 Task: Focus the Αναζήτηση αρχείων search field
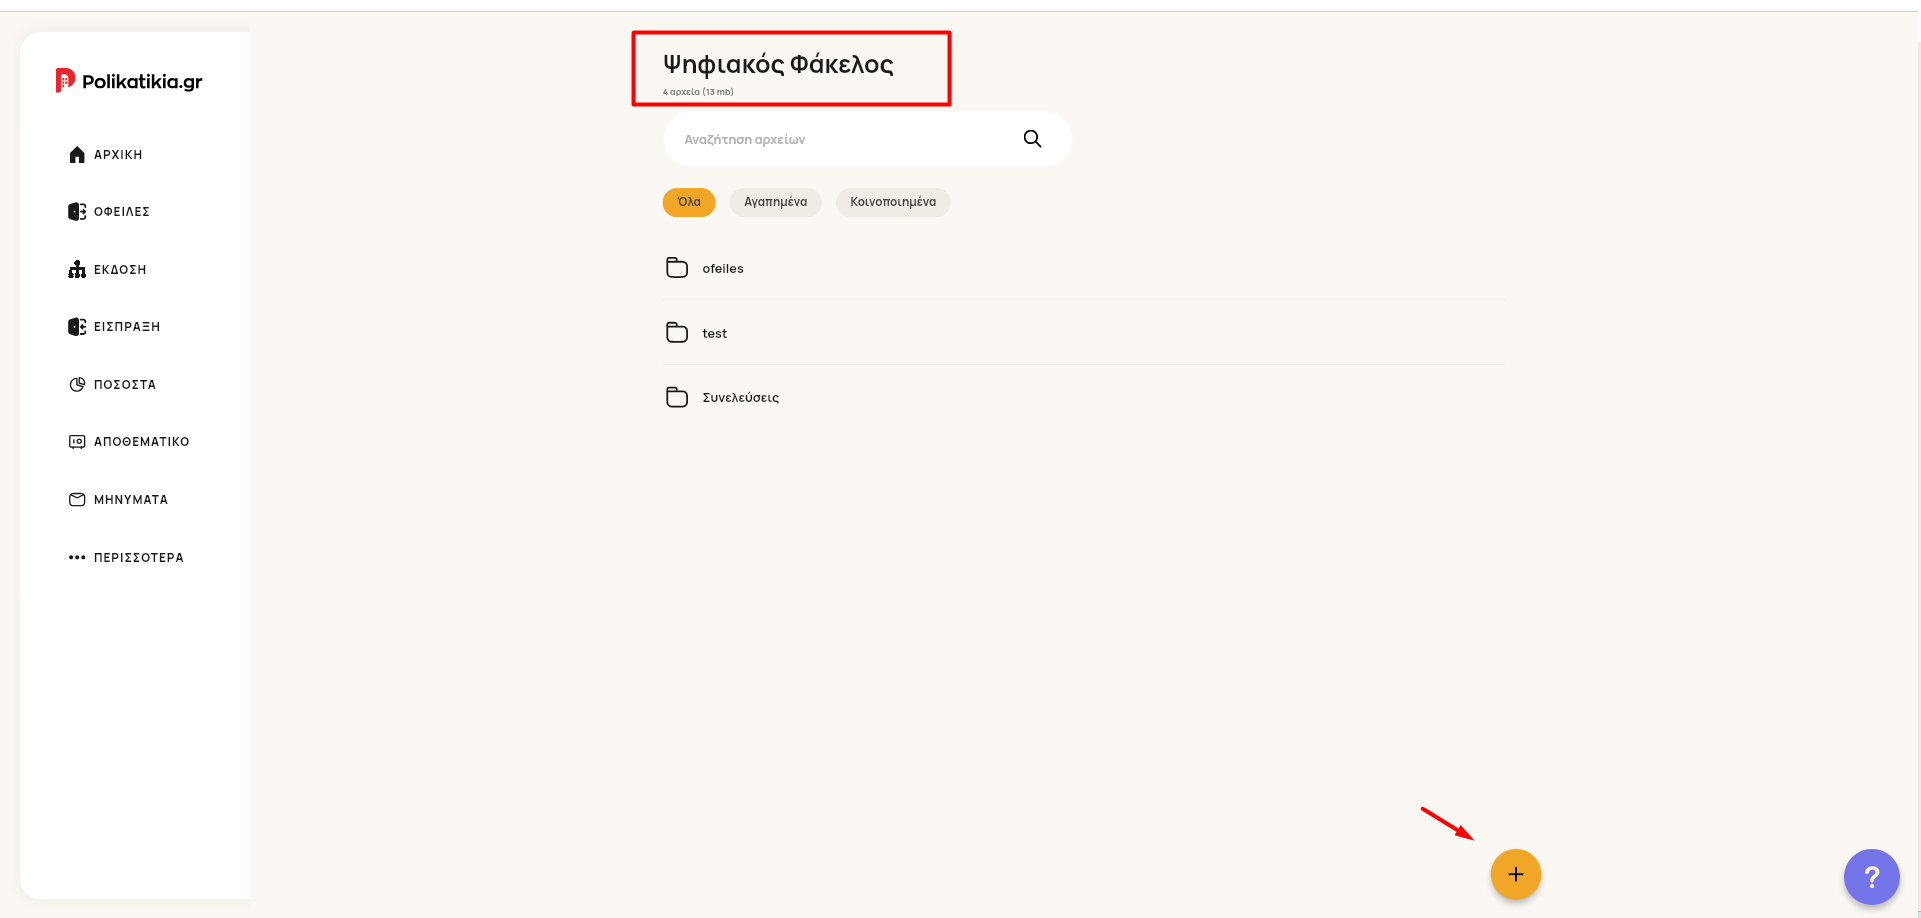(x=867, y=139)
